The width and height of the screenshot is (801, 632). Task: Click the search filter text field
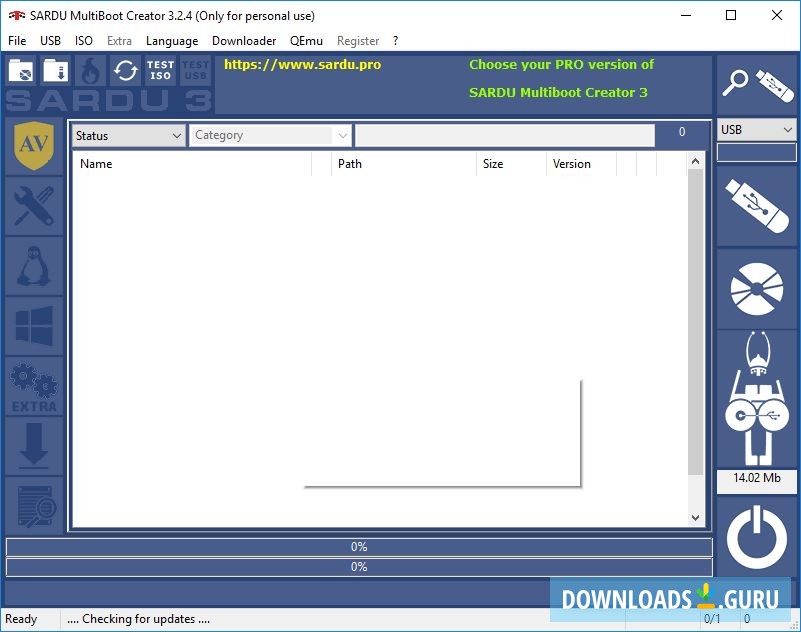pyautogui.click(x=505, y=136)
